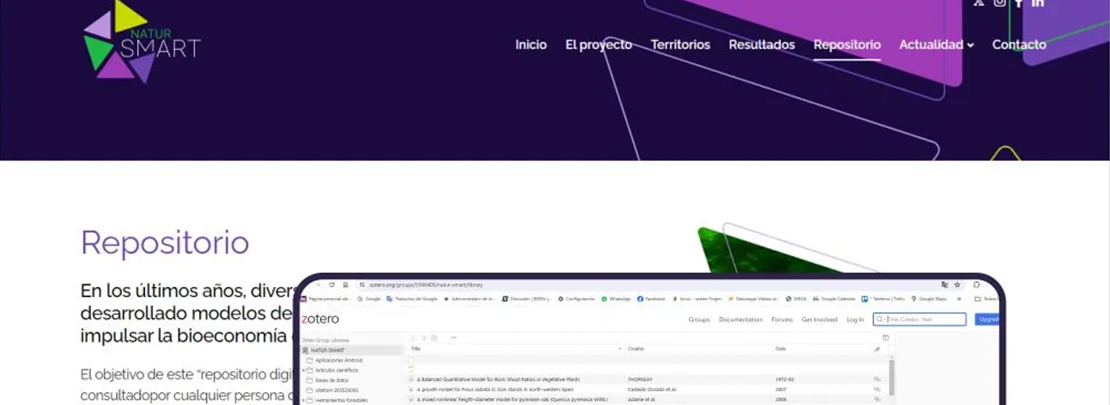Go to the Inicio menu item
Screen dimensions: 1110x405
point(531,45)
